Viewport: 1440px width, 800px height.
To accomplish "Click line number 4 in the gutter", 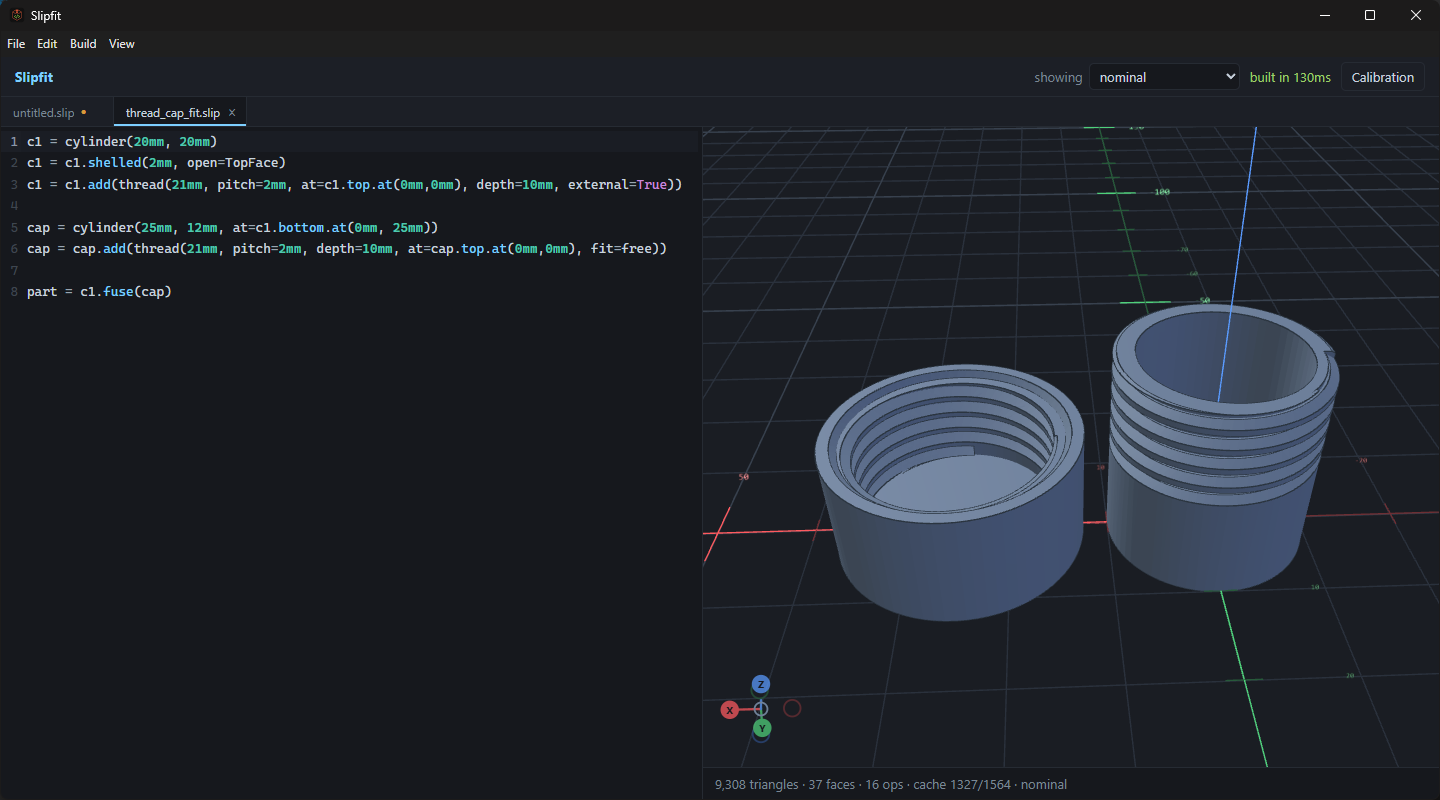I will click(14, 205).
